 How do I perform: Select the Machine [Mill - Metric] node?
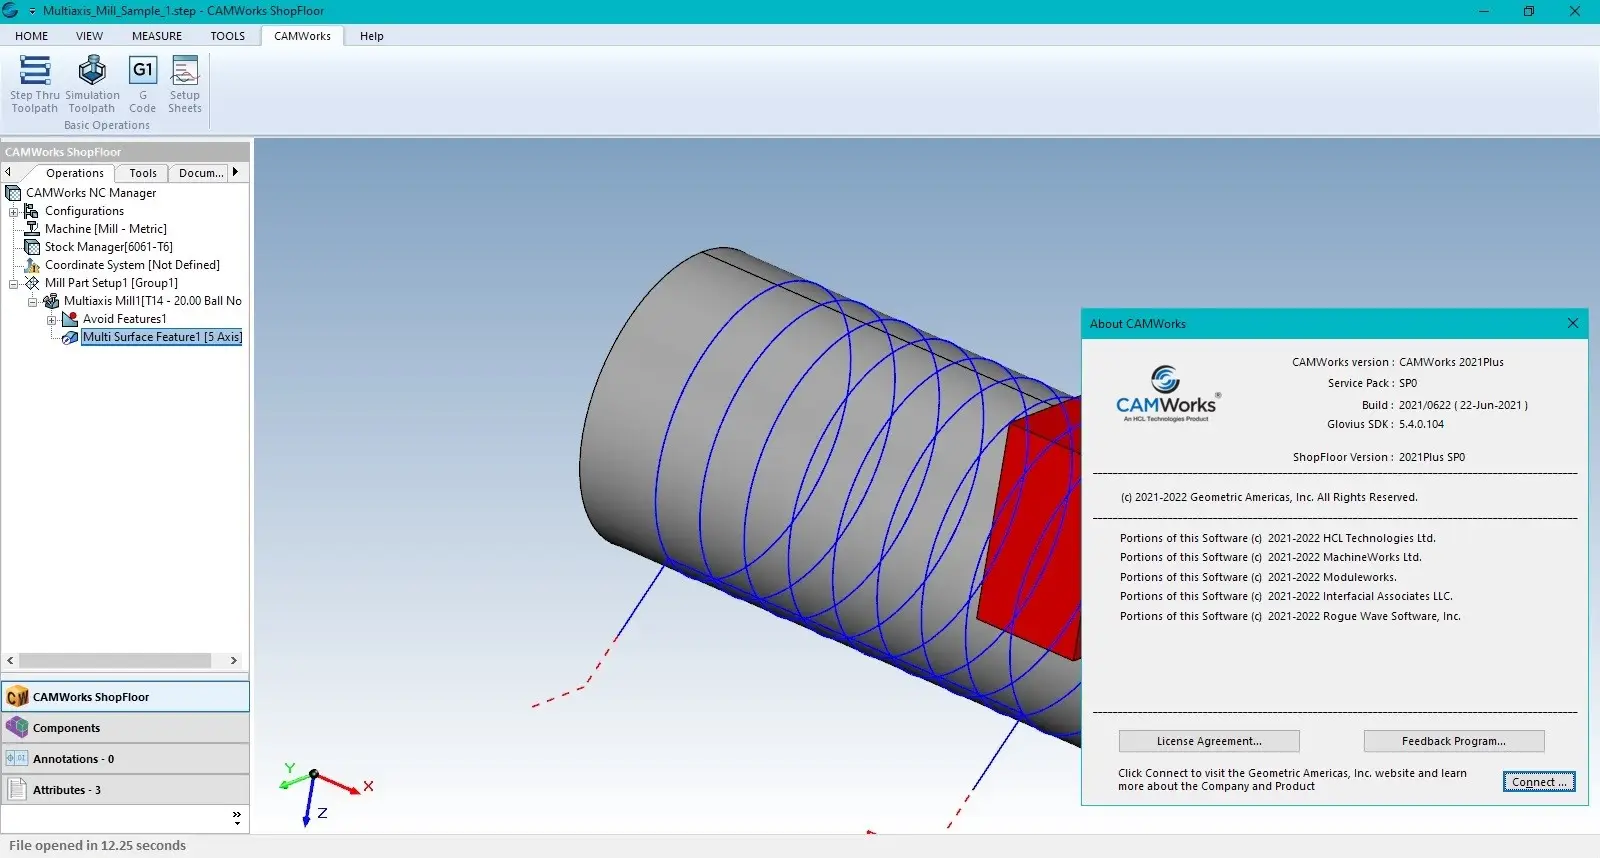[x=105, y=229]
